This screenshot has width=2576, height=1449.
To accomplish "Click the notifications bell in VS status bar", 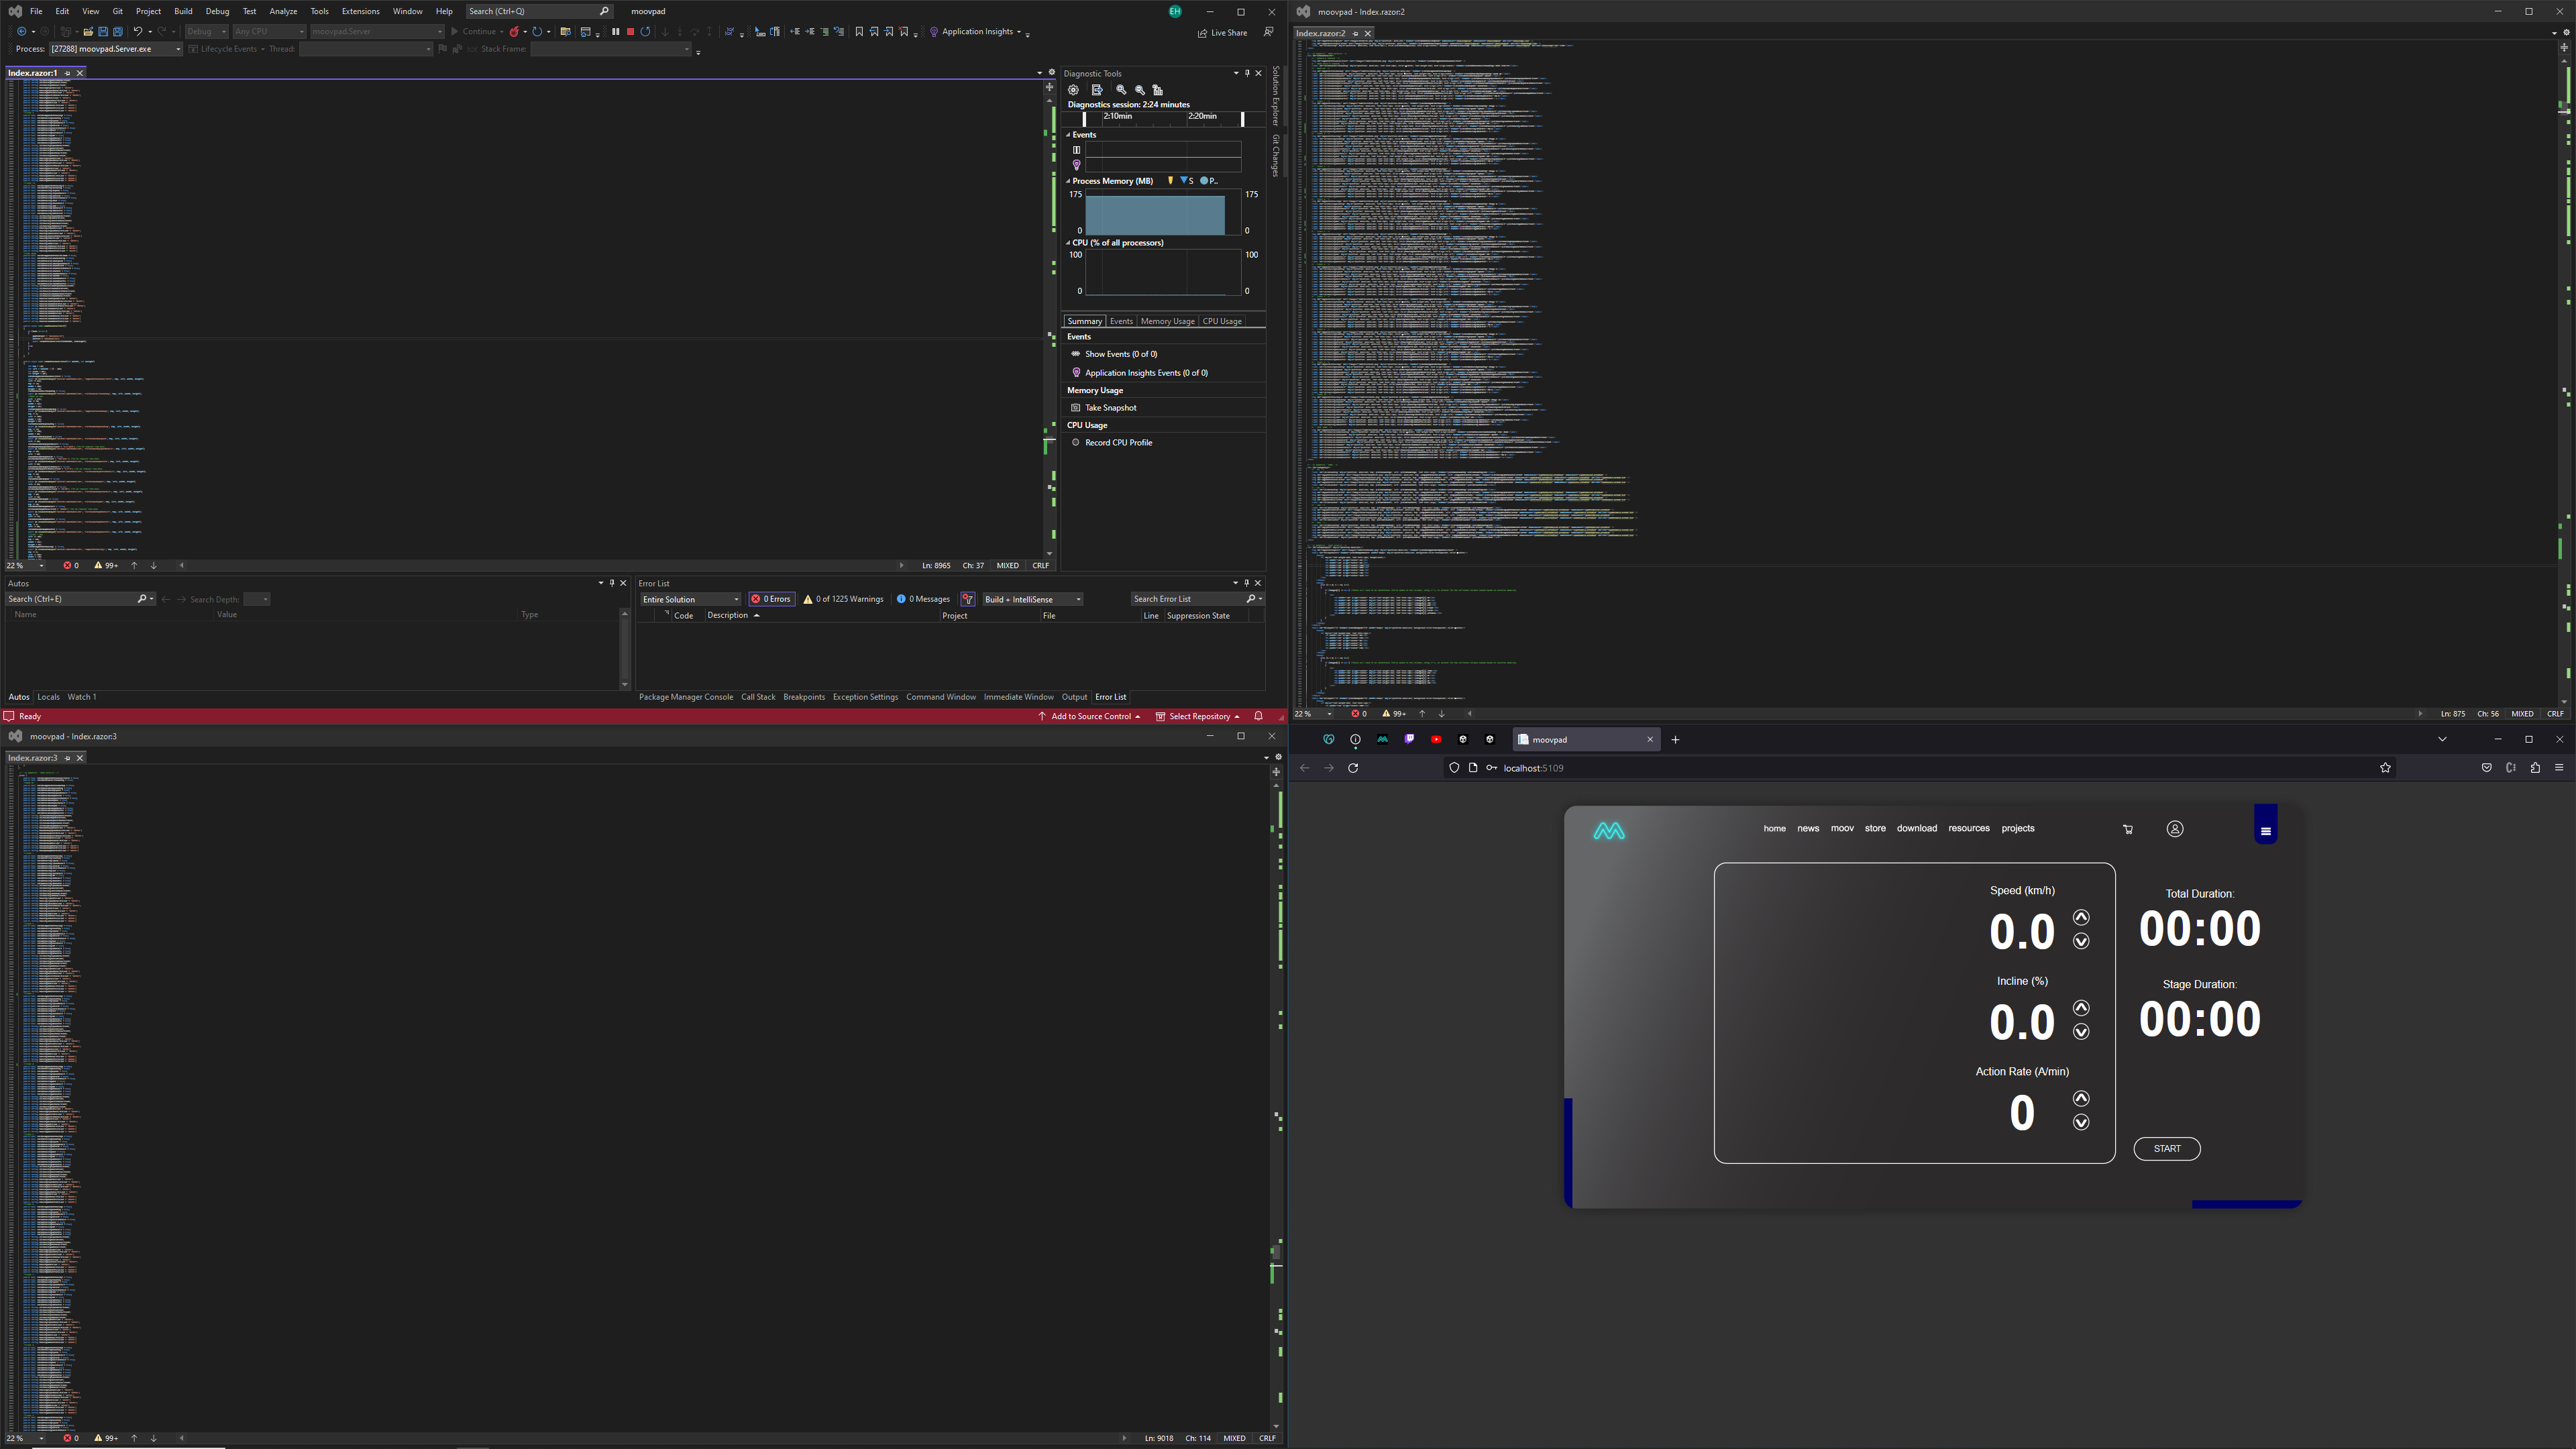I will pos(1258,716).
